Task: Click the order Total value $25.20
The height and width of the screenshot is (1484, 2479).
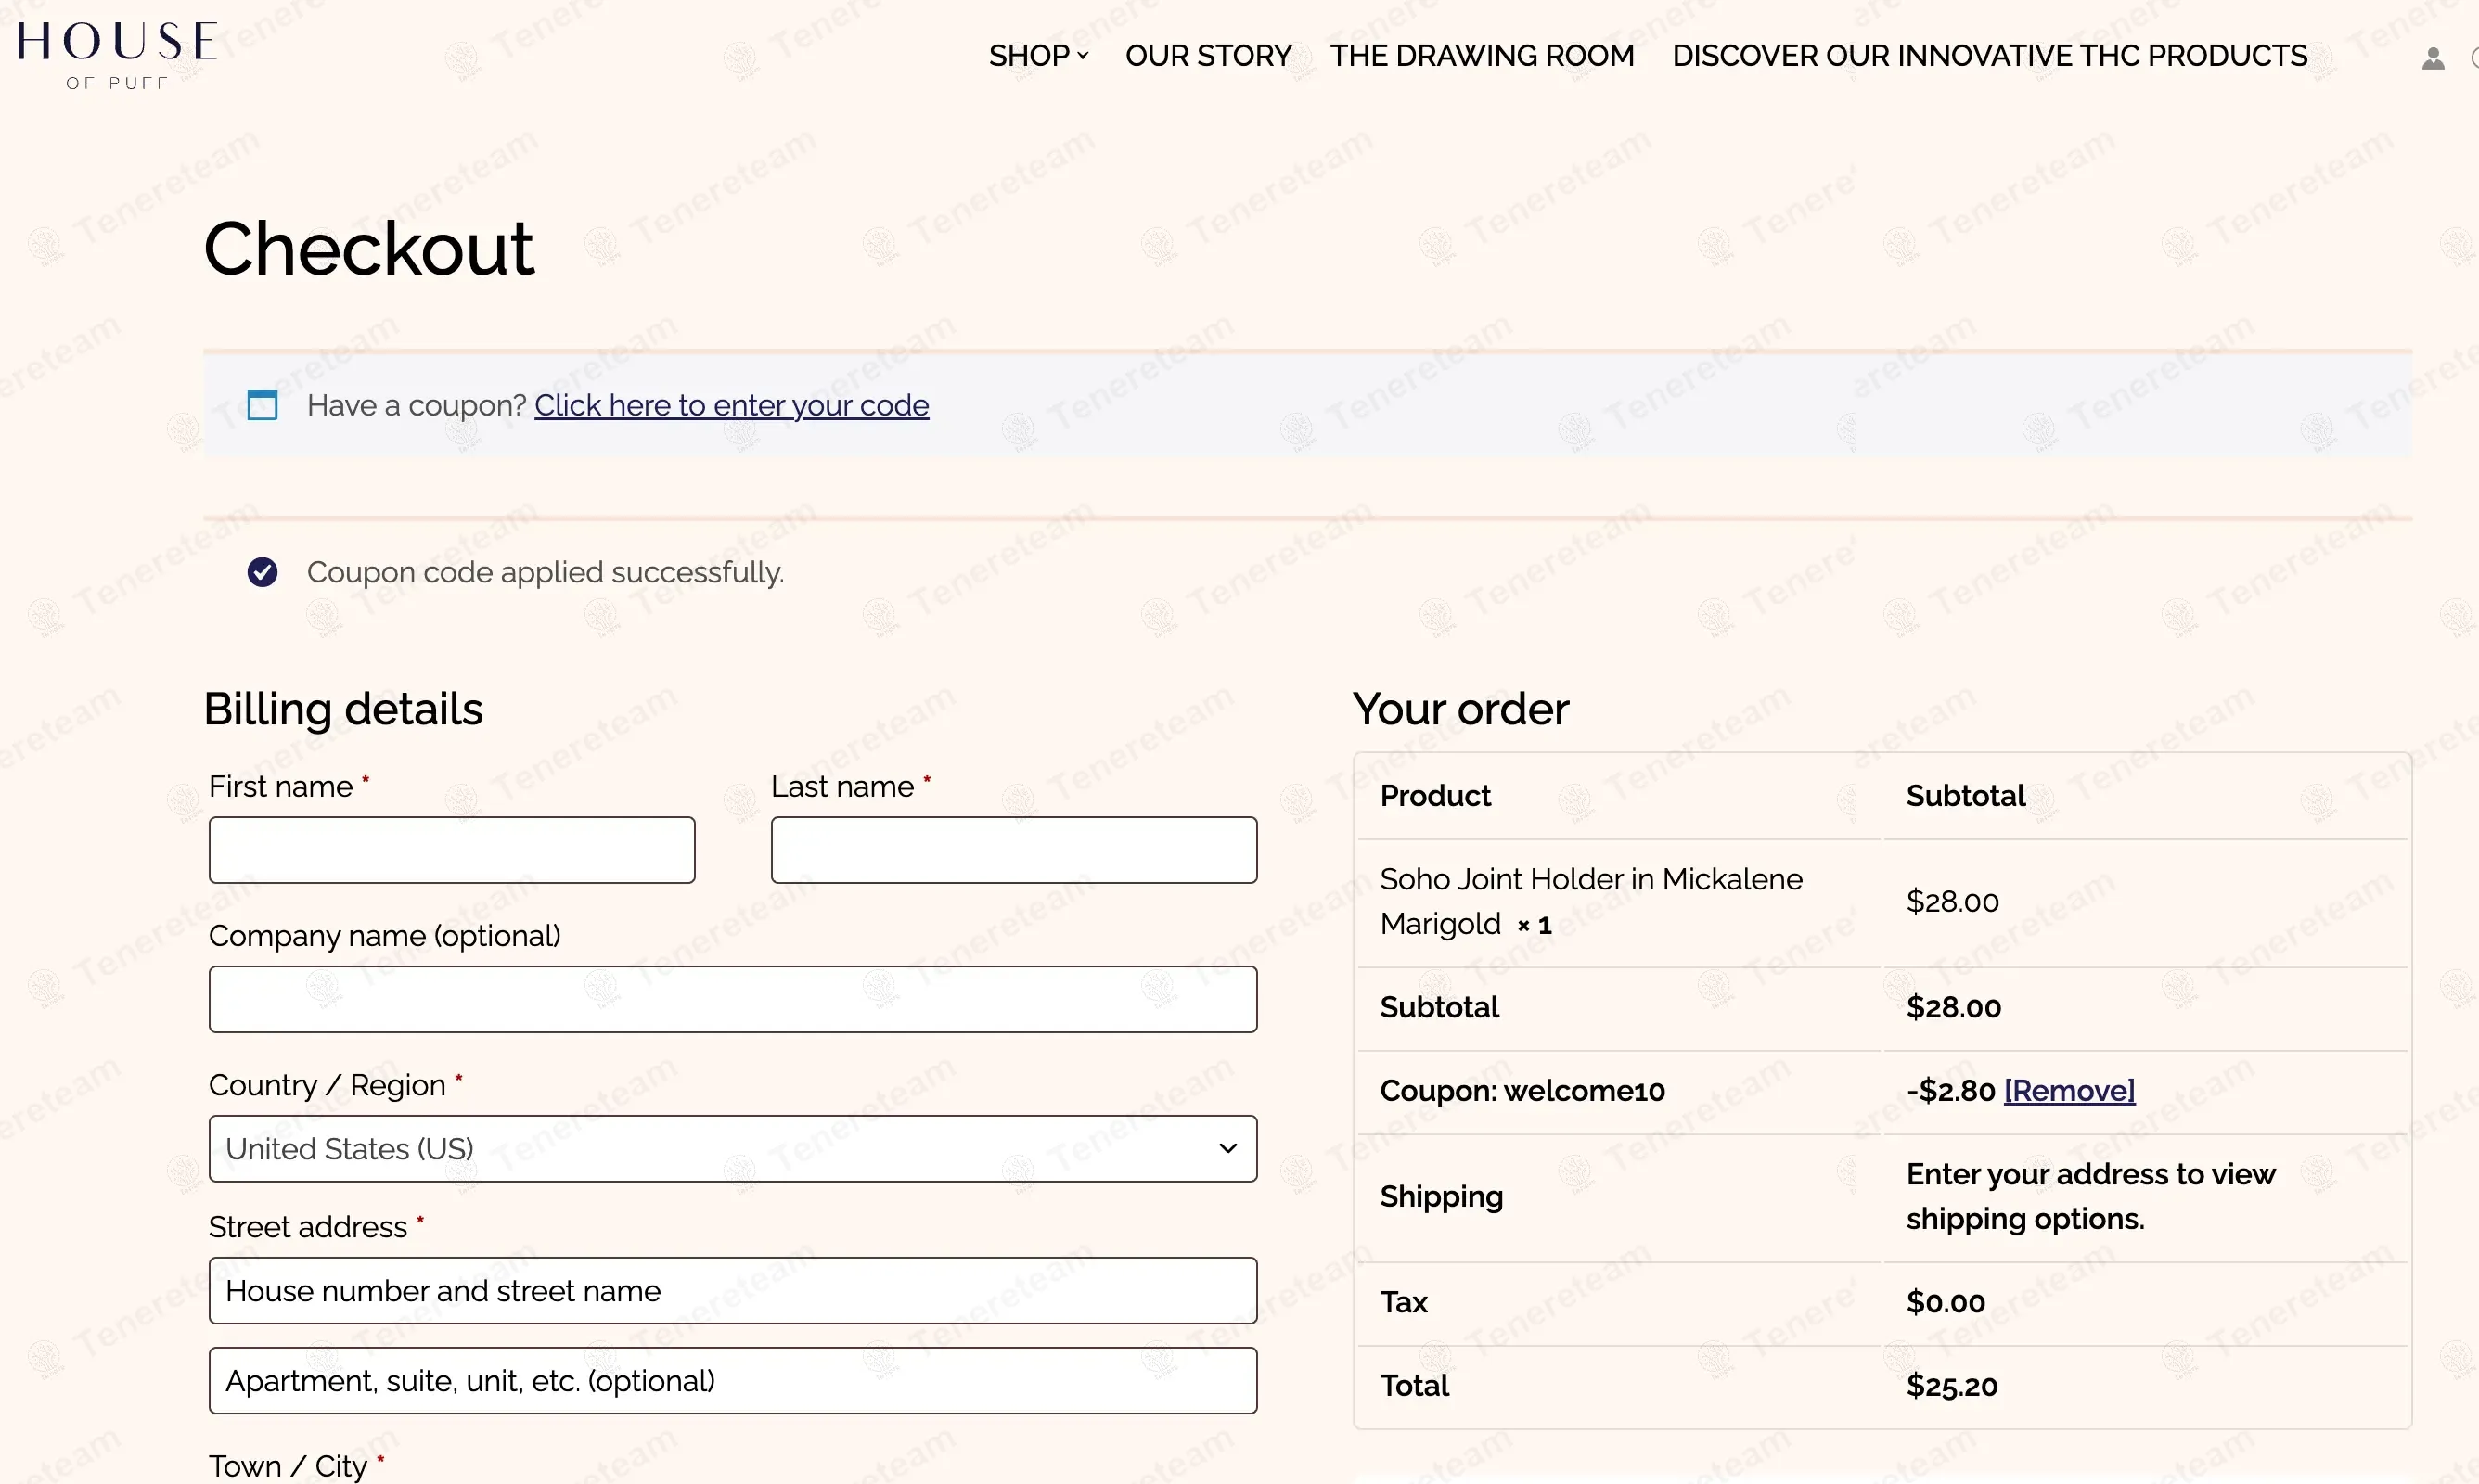Action: coord(1951,1386)
